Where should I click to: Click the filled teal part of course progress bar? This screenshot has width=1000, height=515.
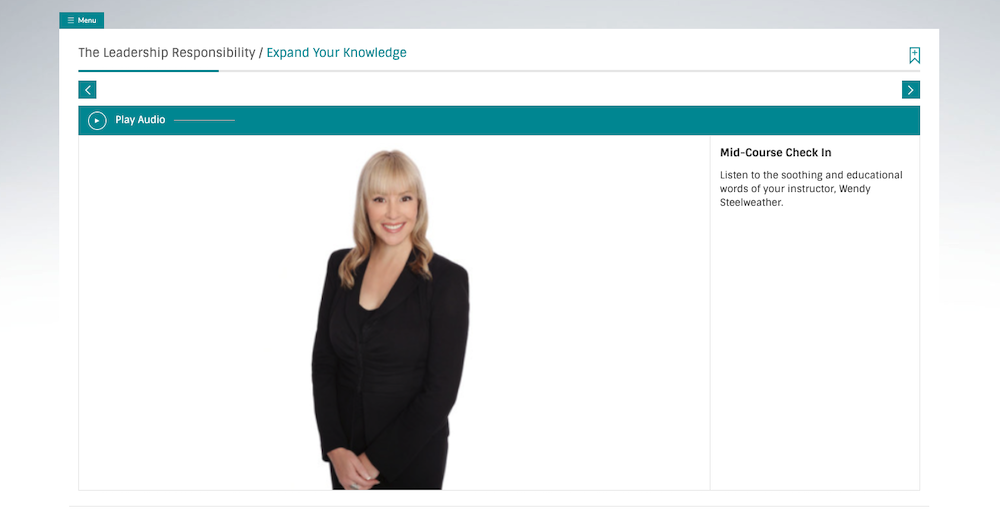149,71
